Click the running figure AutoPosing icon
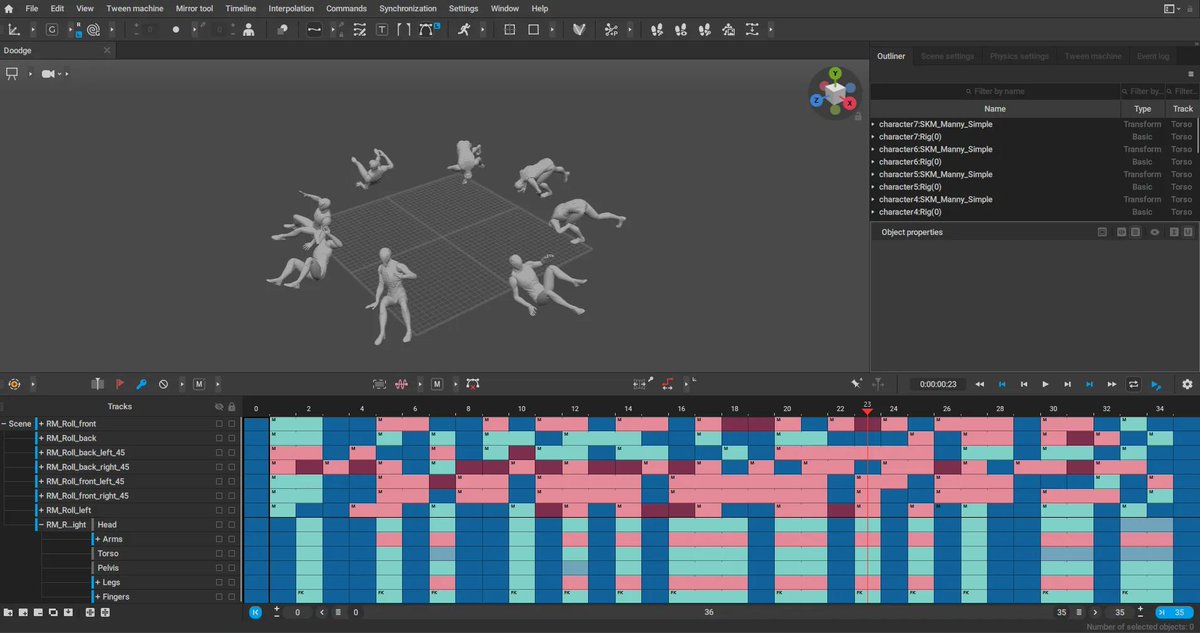Screen dimensions: 1200x633 (464, 30)
